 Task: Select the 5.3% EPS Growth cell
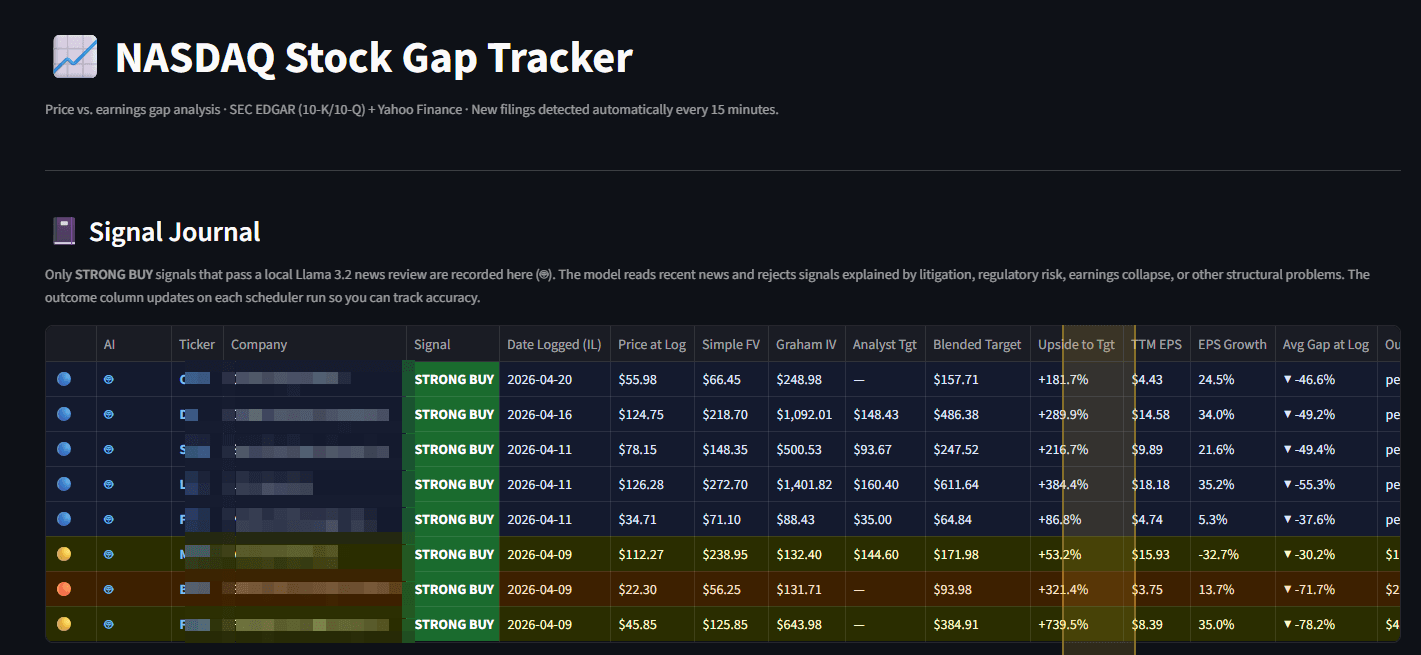(x=1232, y=519)
